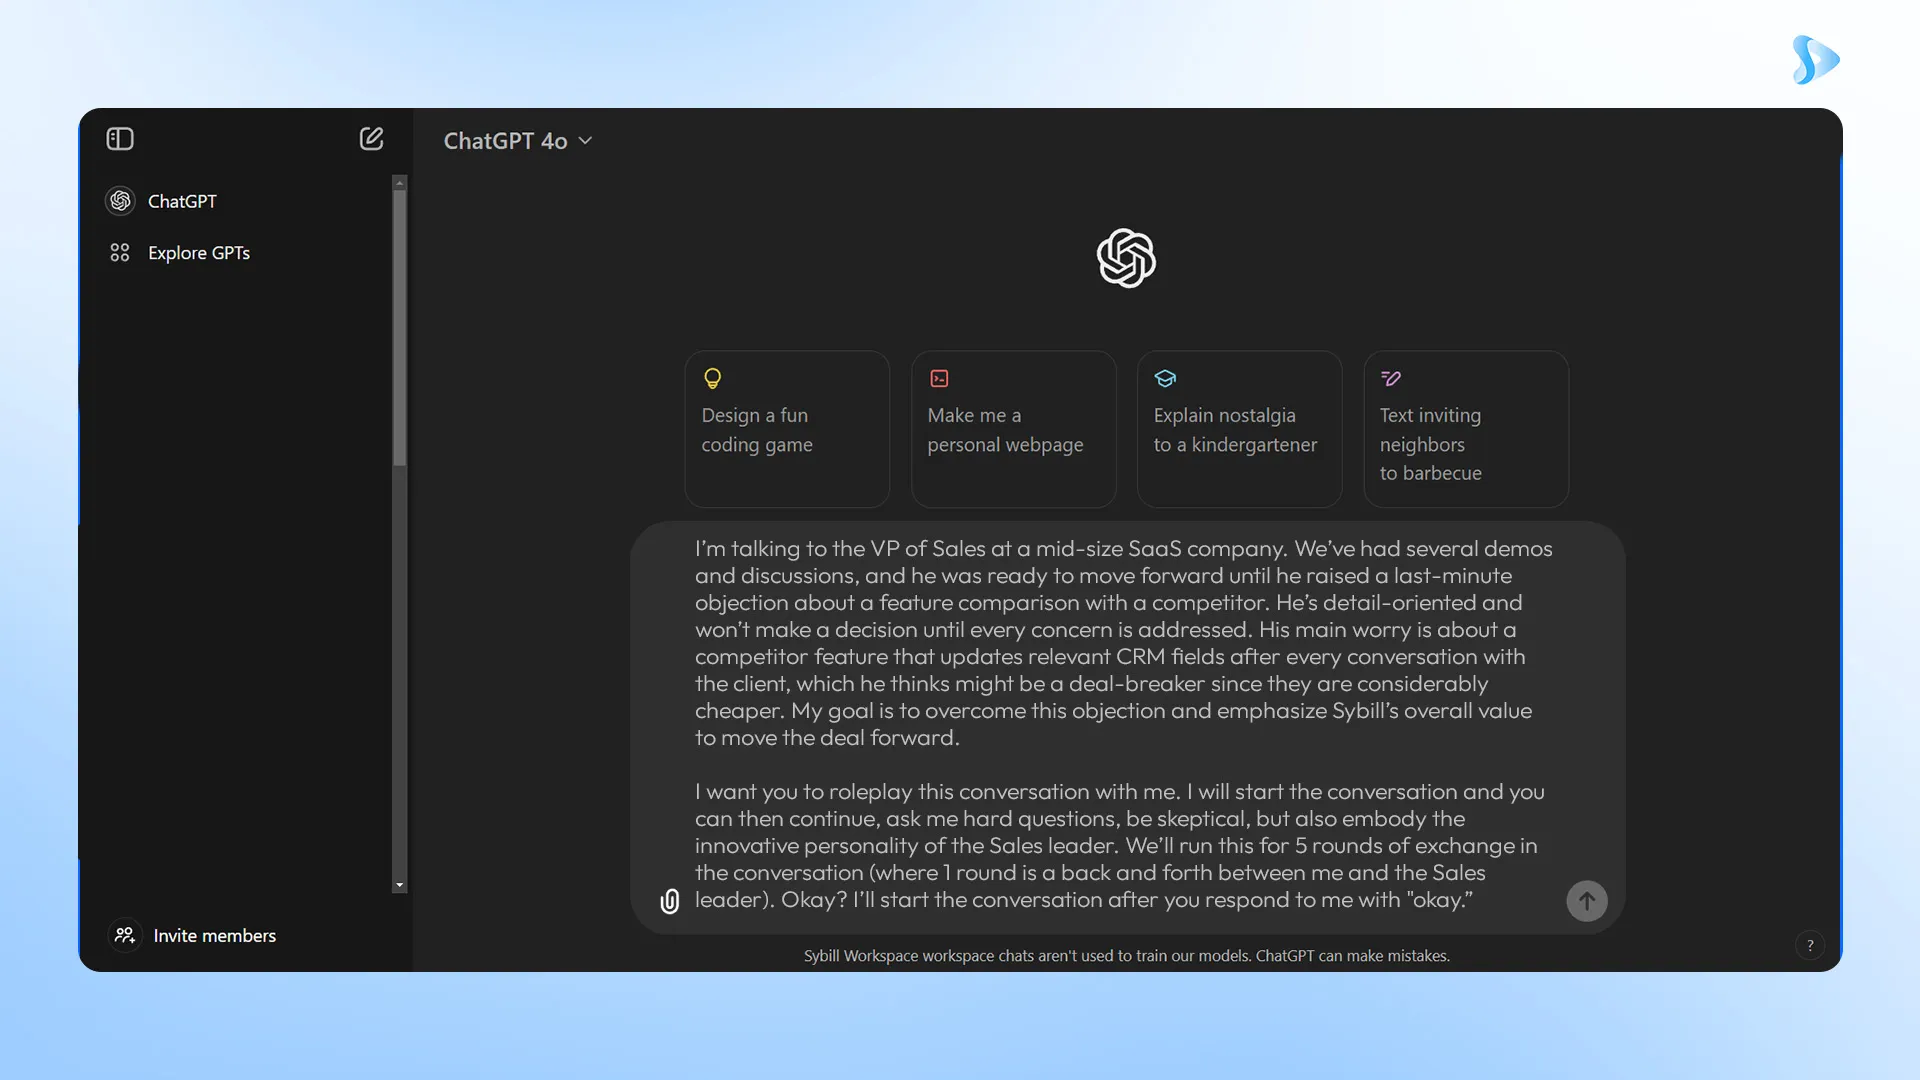The height and width of the screenshot is (1080, 1920).
Task: Click the Invite members people icon
Action: pyautogui.click(x=125, y=935)
